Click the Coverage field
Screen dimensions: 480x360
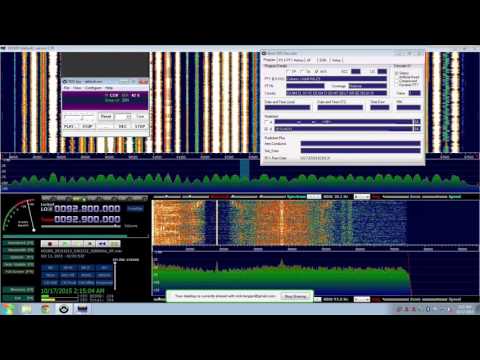tap(368, 86)
